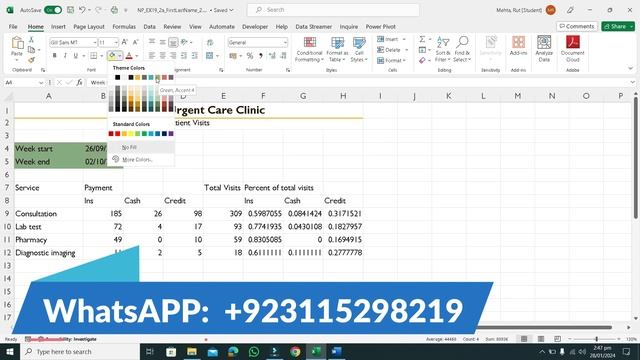Switch to the Insert tab
Image resolution: width=640 pixels, height=360 pixels.
click(58, 27)
